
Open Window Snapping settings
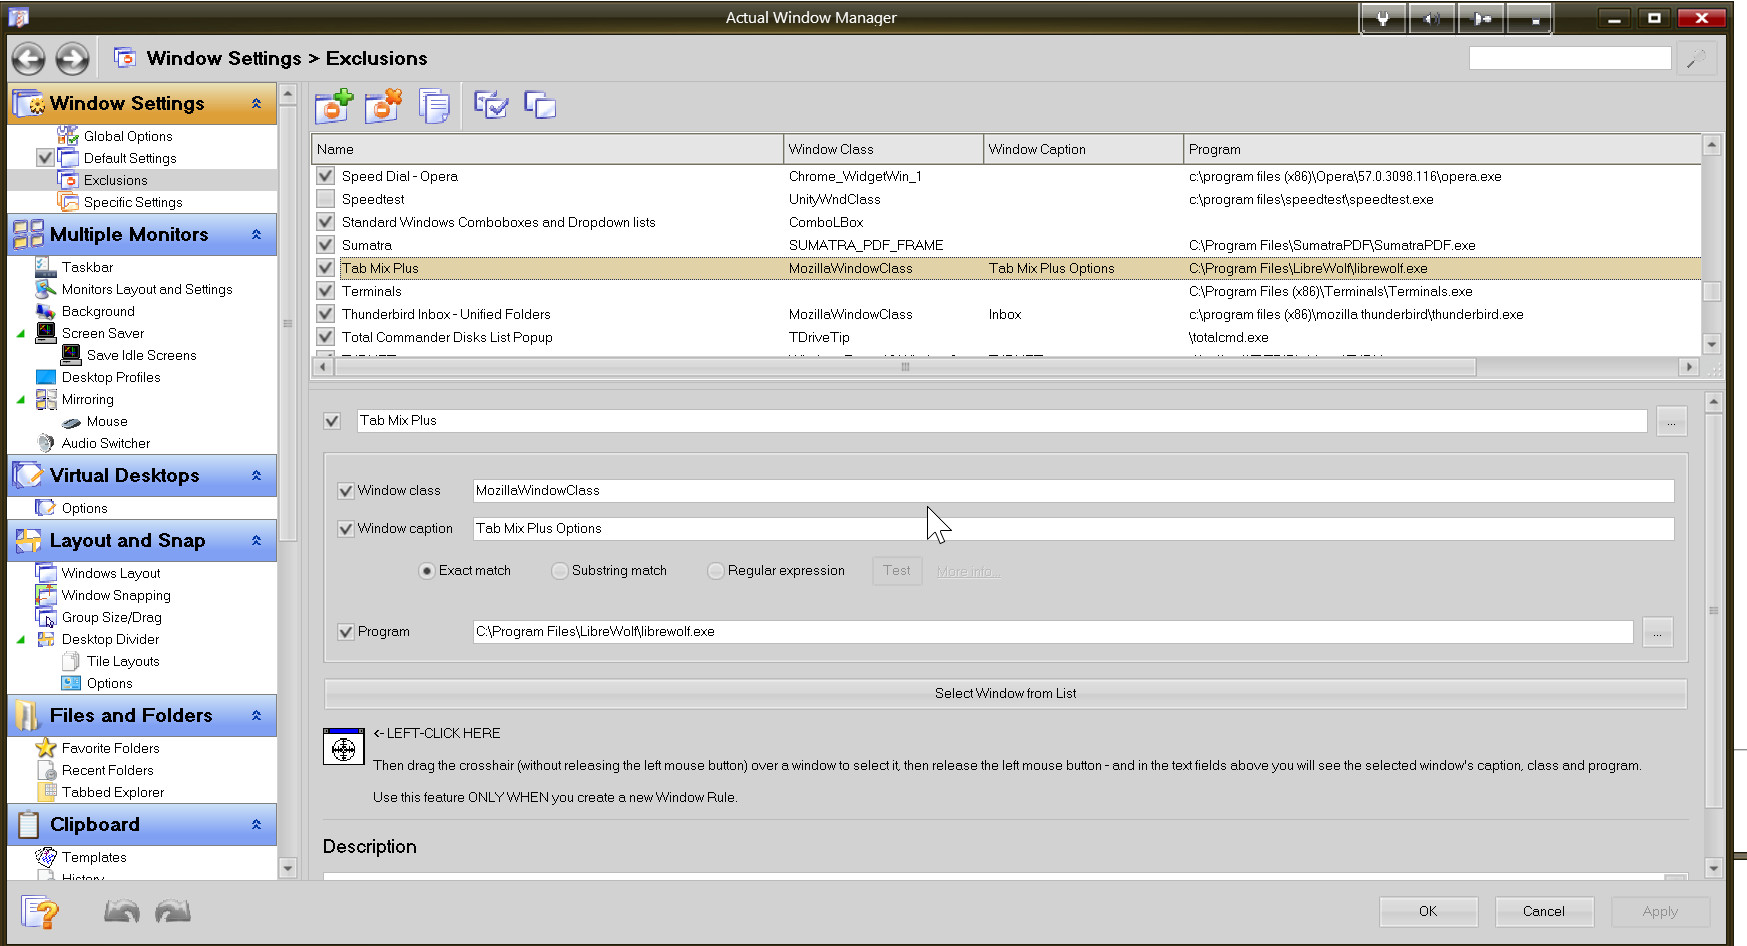pos(116,595)
